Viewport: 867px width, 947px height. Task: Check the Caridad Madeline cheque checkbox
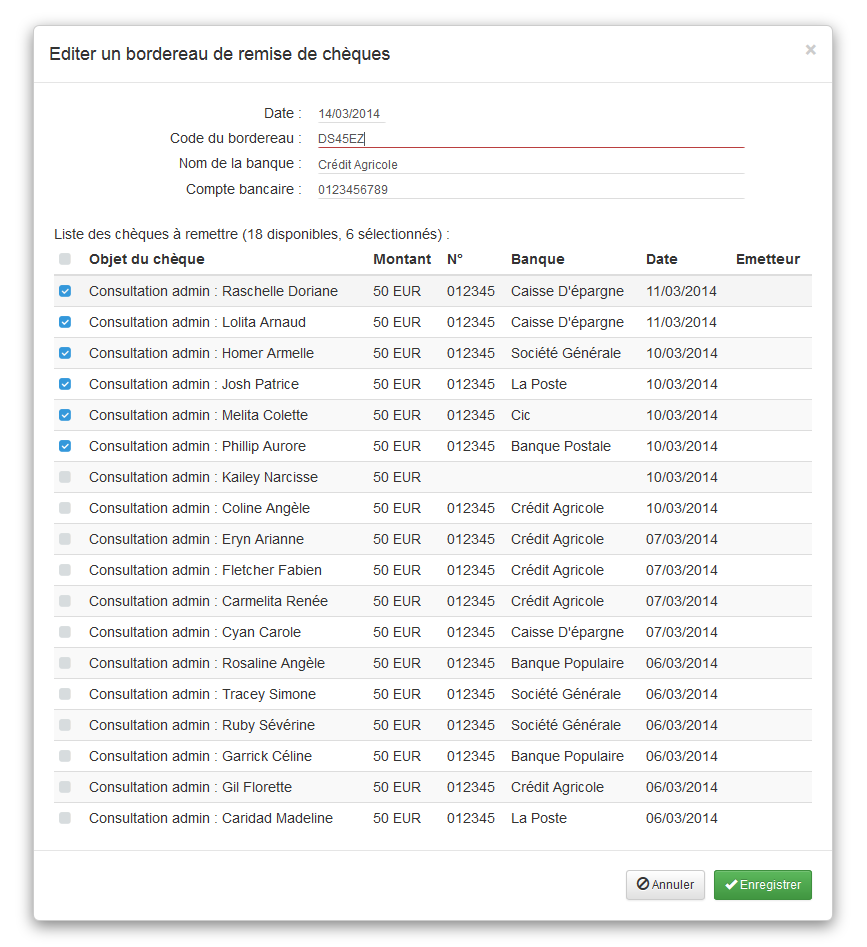[65, 818]
